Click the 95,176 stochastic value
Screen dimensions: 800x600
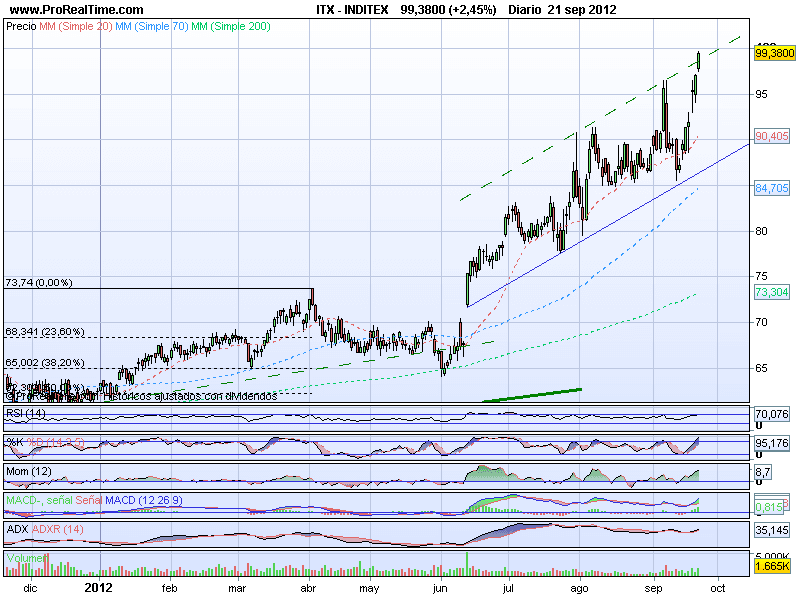click(x=772, y=443)
